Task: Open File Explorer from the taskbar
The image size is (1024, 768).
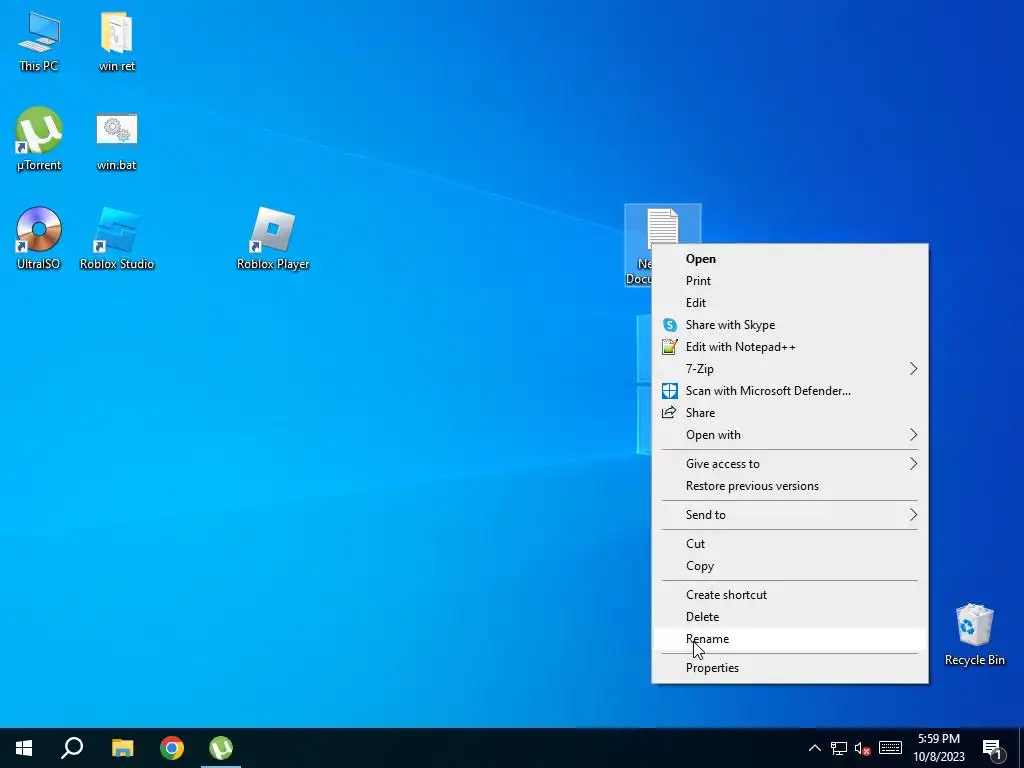Action: point(122,748)
